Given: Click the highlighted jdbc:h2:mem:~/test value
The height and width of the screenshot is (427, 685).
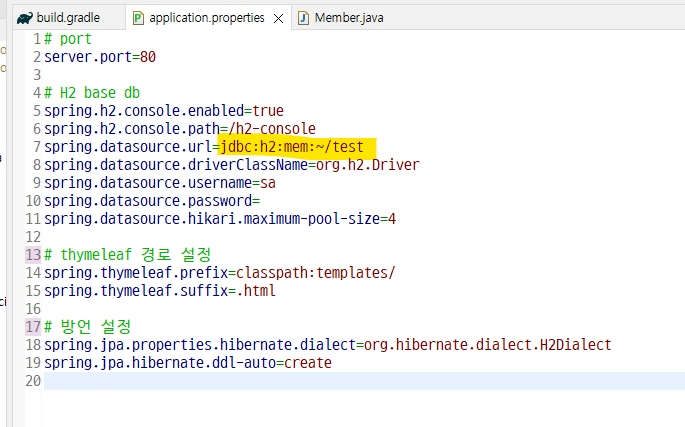Looking at the screenshot, I should (292, 147).
